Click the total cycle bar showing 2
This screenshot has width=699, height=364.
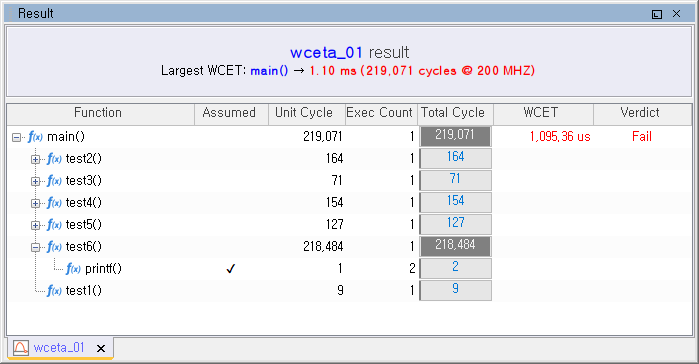(x=455, y=268)
